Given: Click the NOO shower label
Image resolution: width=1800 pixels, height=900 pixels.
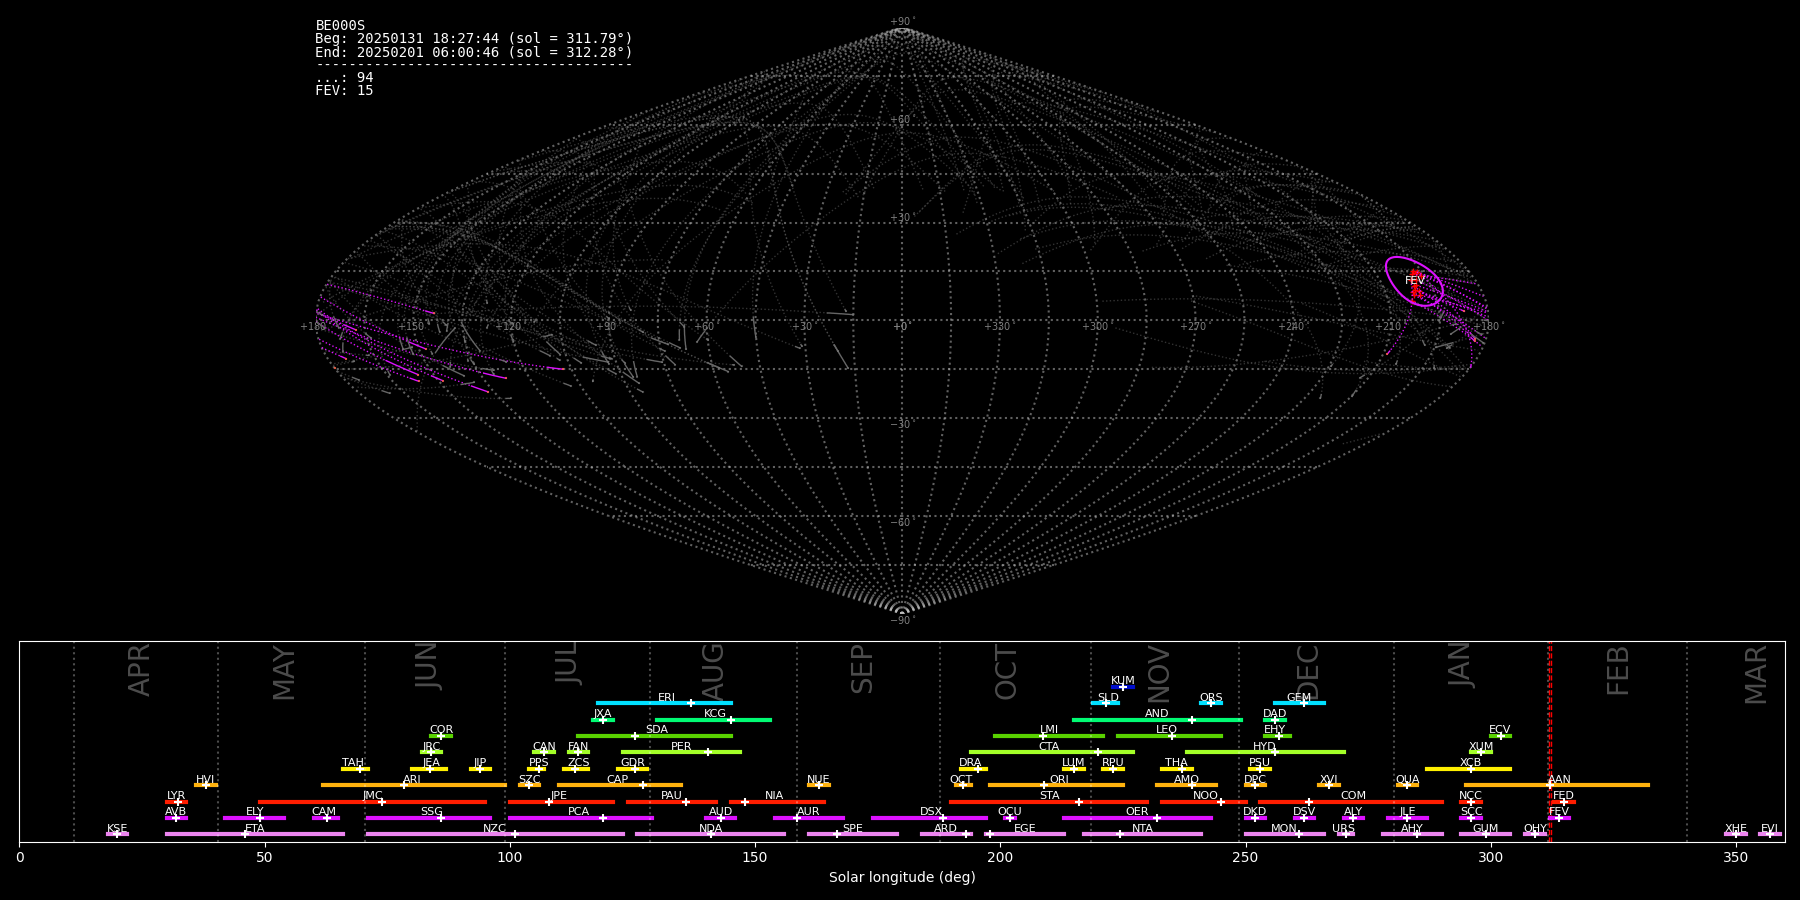Looking at the screenshot, I should click(x=1205, y=796).
